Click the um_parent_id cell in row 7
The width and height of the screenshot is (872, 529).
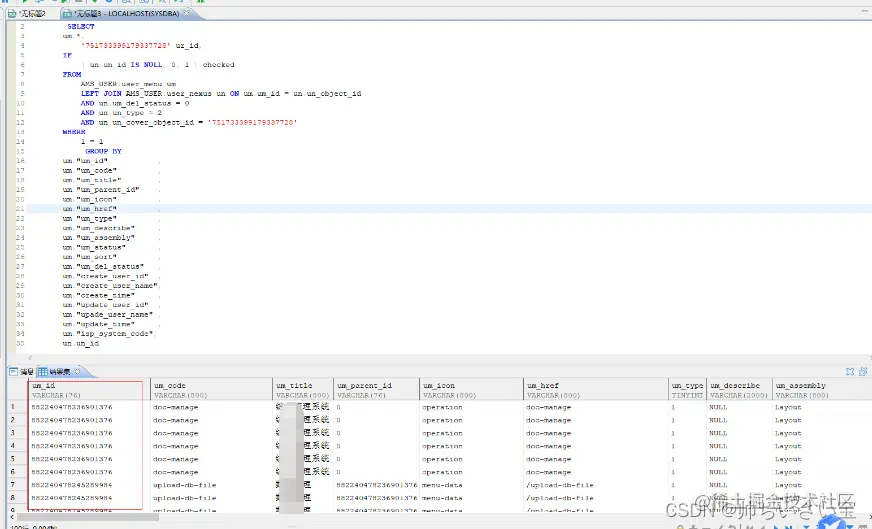(x=376, y=485)
